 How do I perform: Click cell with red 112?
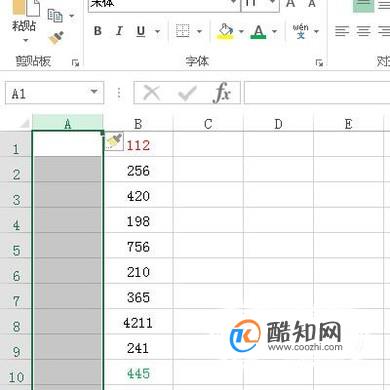[x=138, y=144]
